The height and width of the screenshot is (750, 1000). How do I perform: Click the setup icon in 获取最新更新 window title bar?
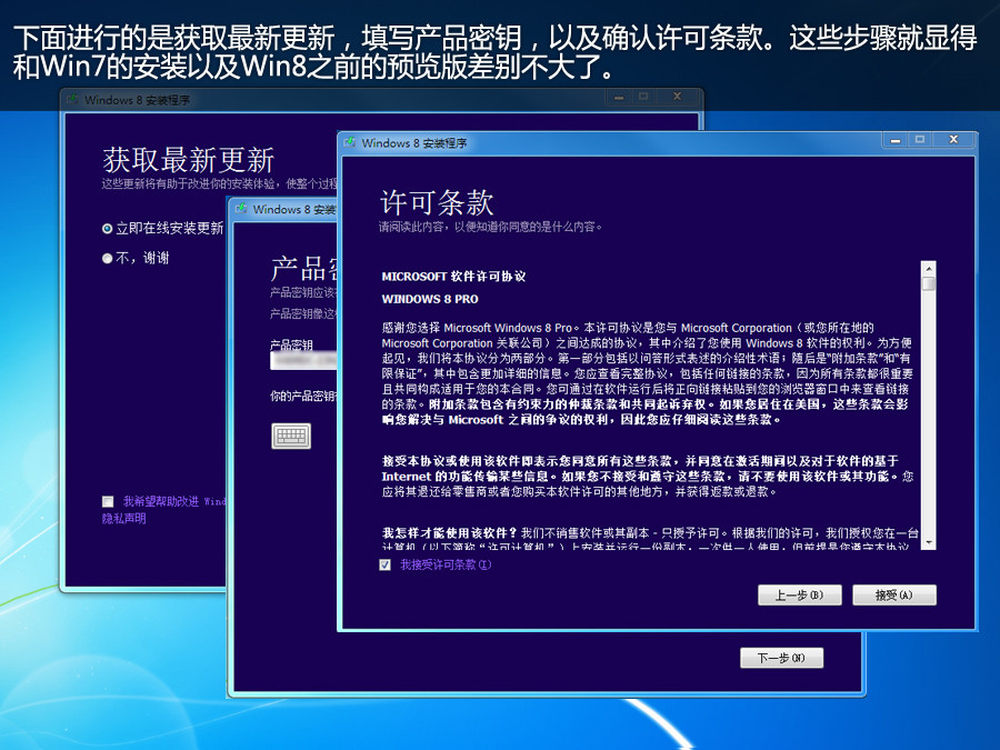(x=73, y=99)
